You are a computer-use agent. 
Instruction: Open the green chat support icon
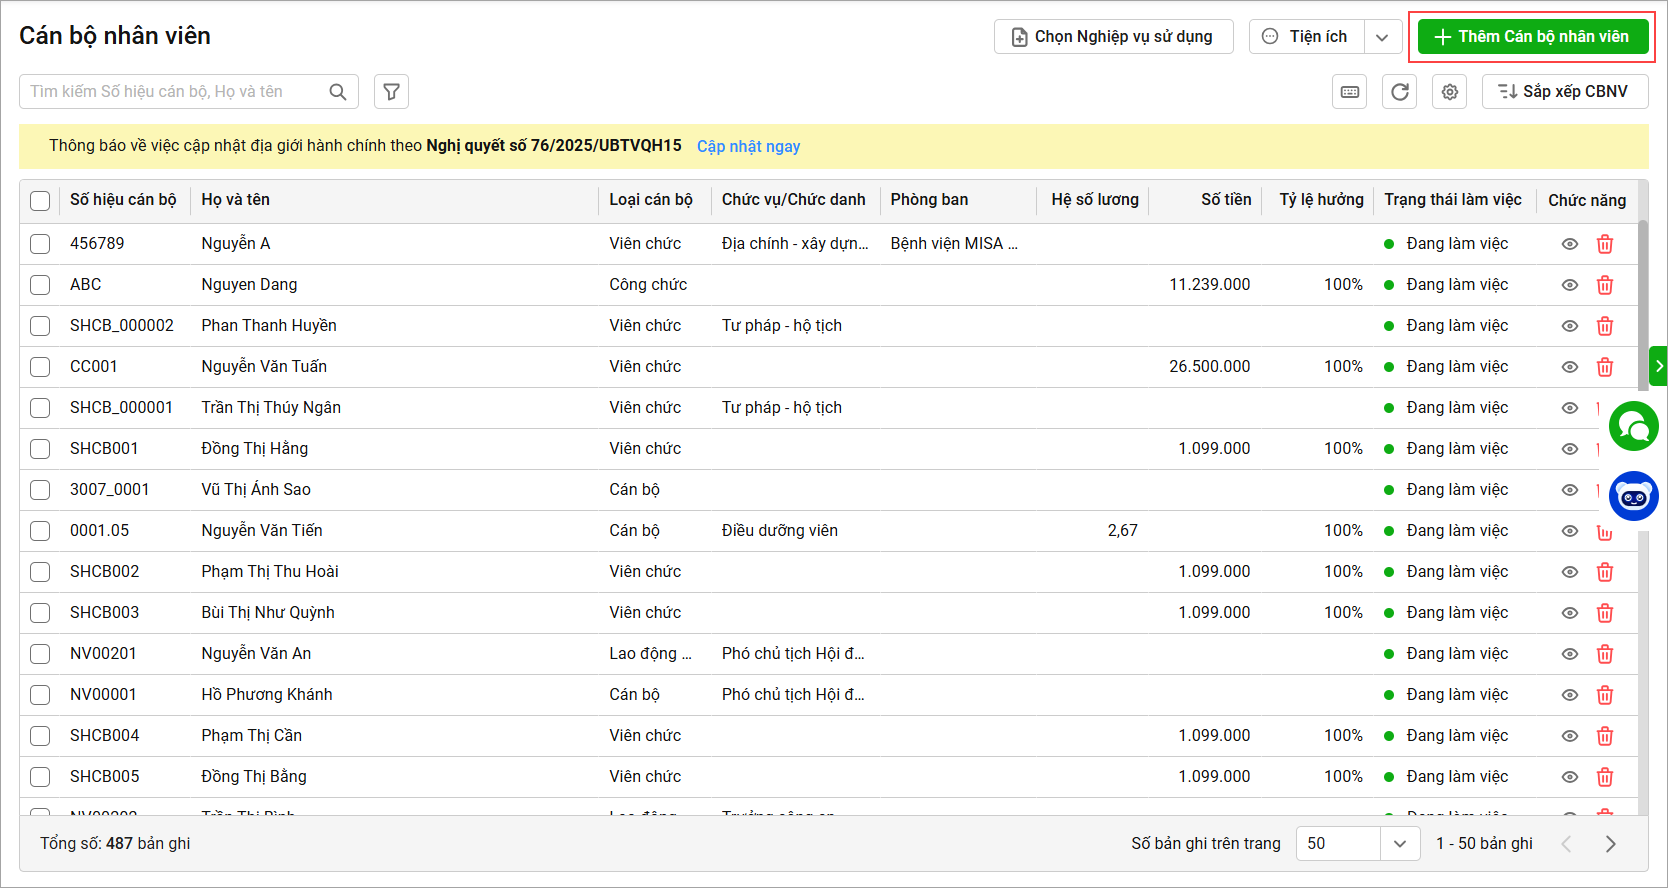point(1633,427)
